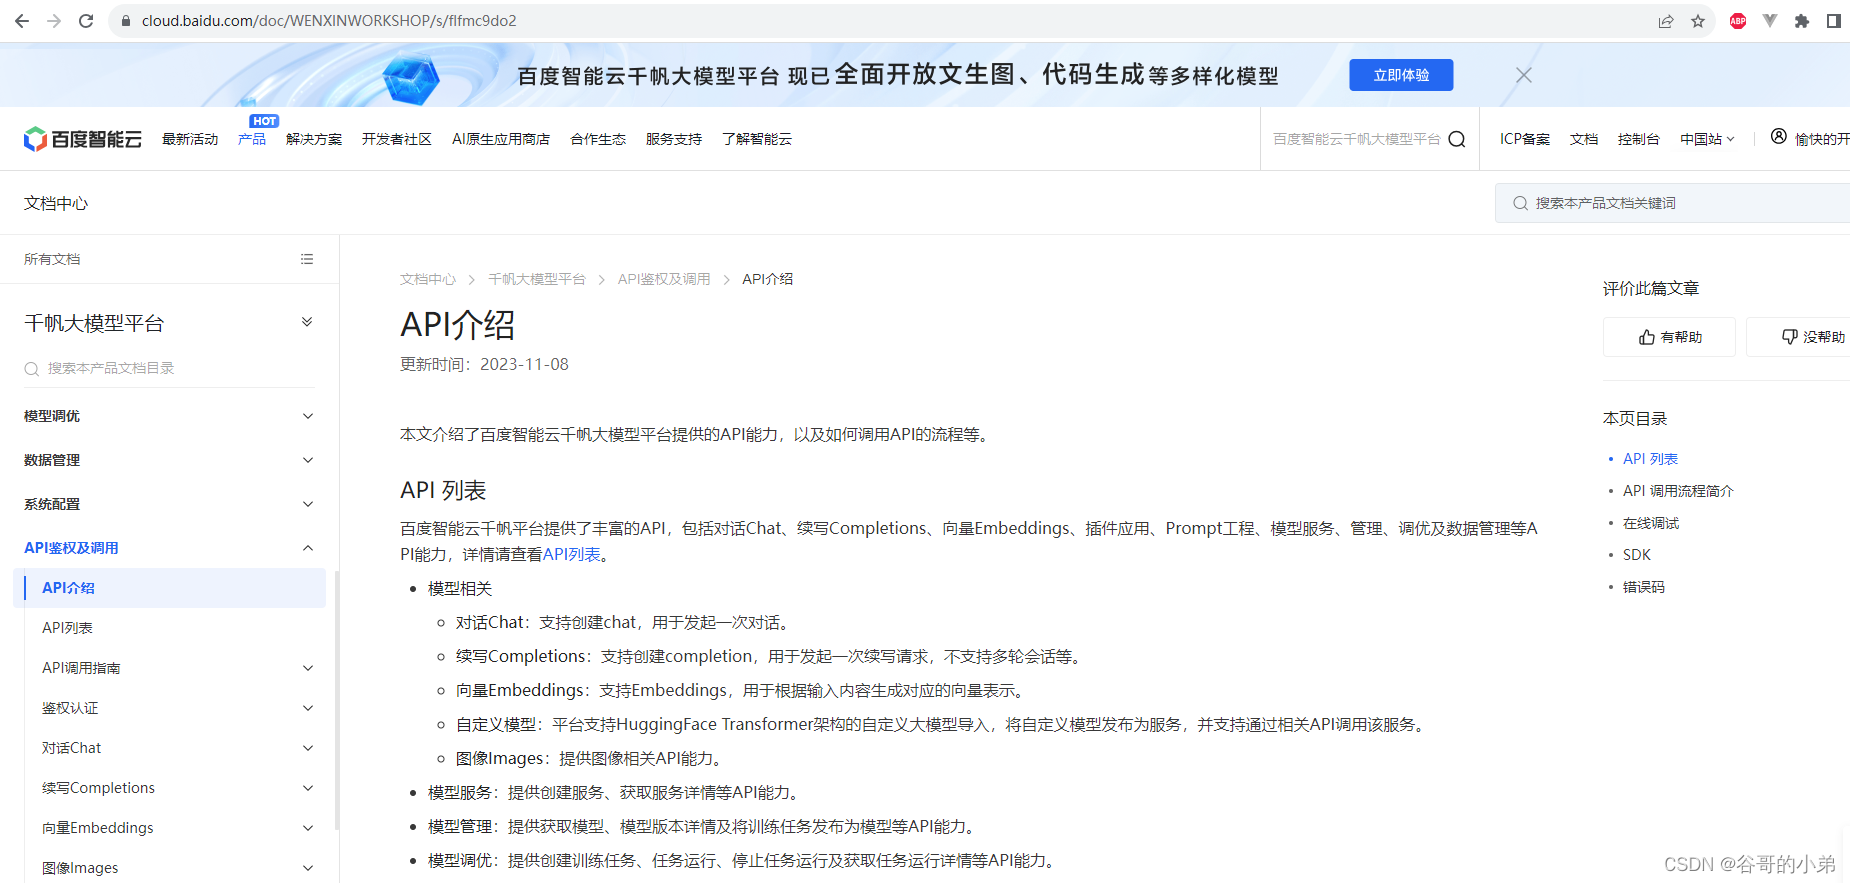Click the browser address bar URL
1850x883 pixels.
(329, 21)
